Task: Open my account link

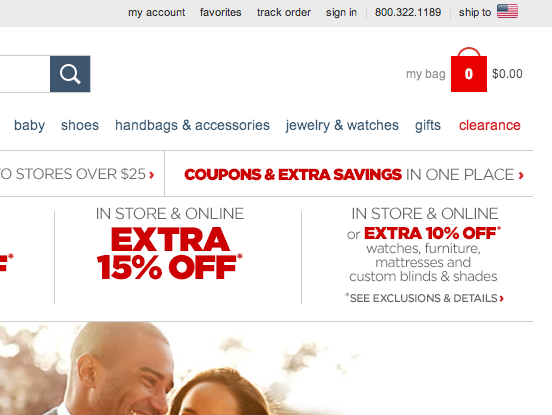Action: coord(157,13)
